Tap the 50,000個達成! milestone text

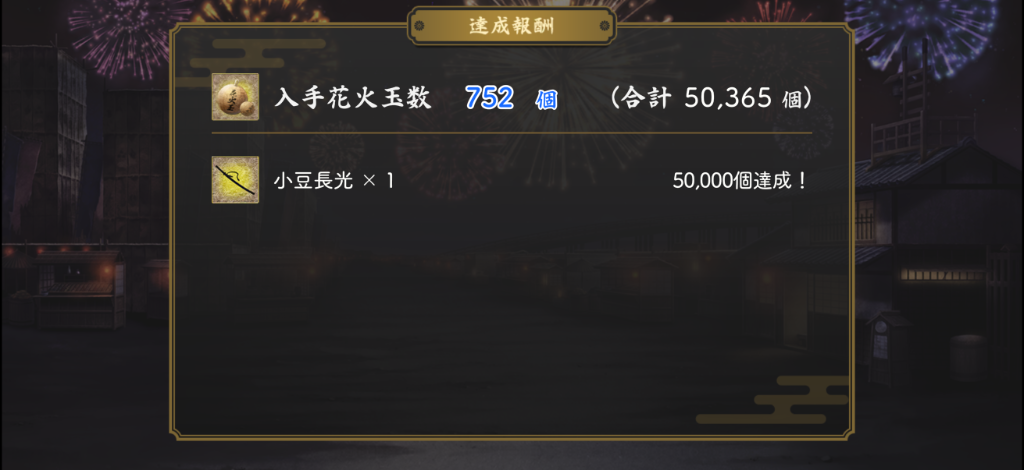[x=740, y=181]
